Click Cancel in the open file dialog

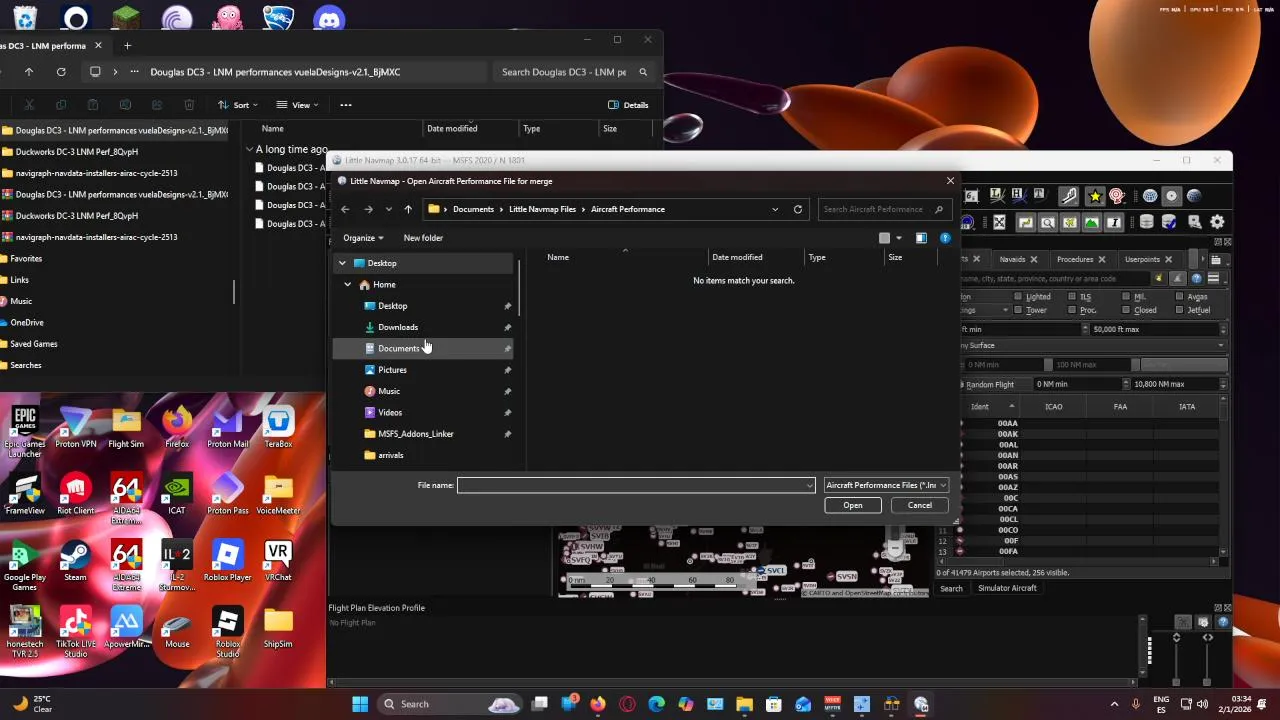coord(919,505)
